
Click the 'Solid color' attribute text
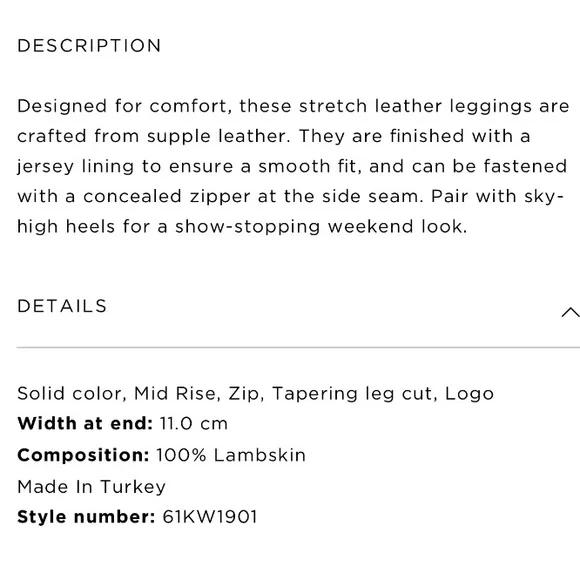70,393
